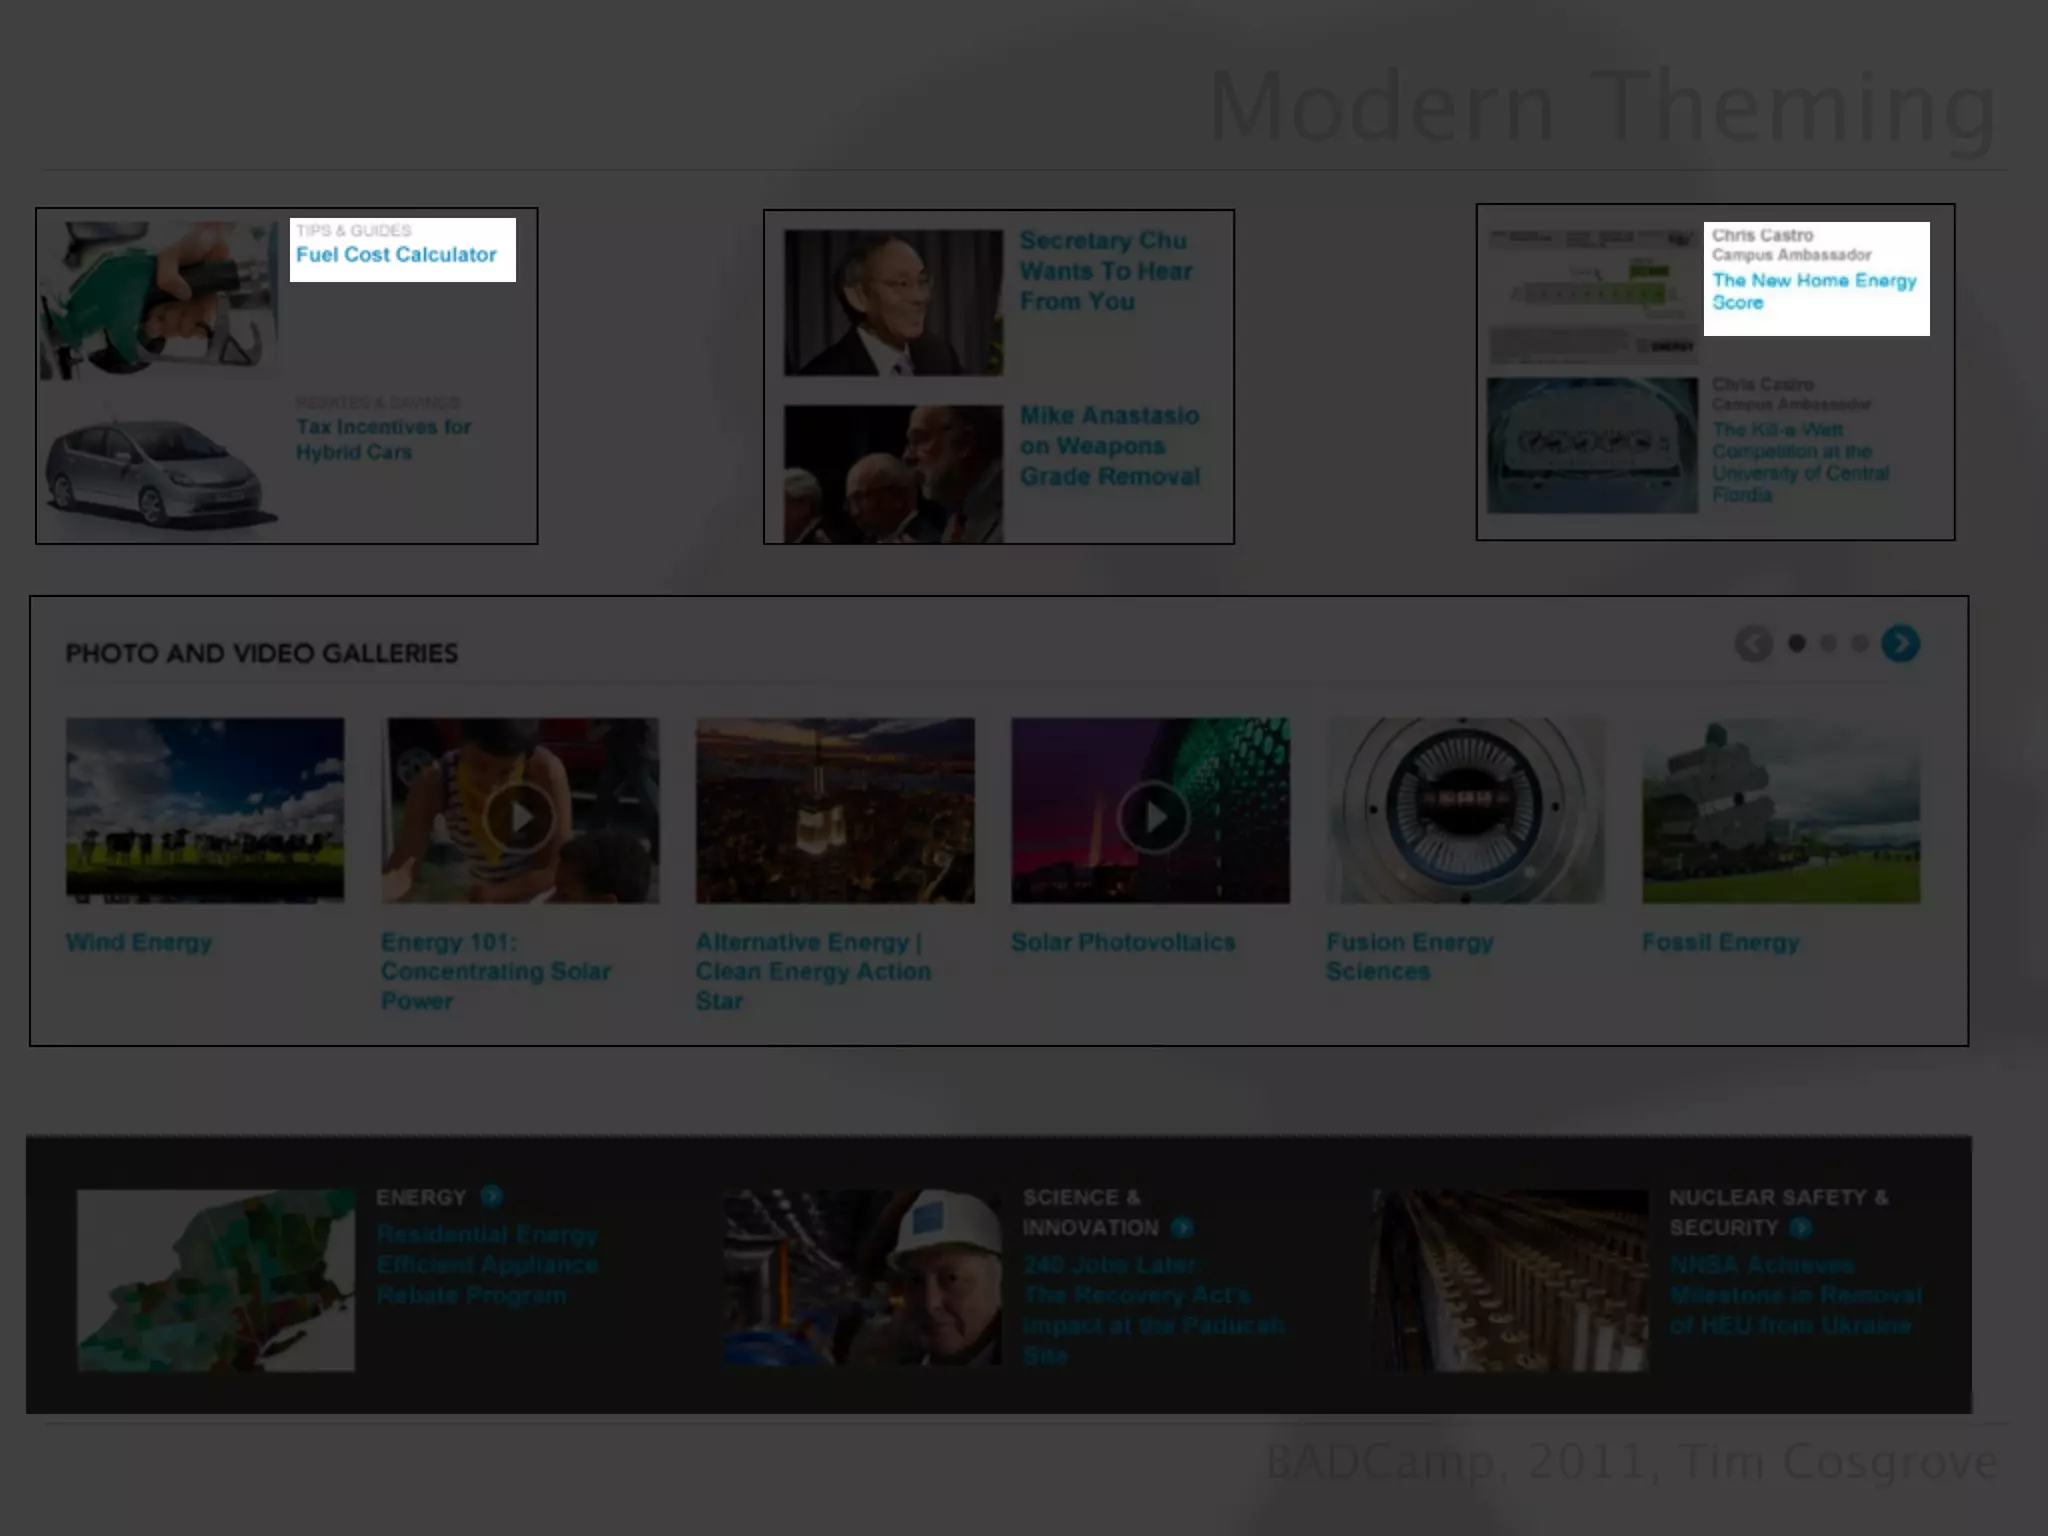The height and width of the screenshot is (1536, 2048).
Task: Open the Fossil Energy gallery thumbnail
Action: 1781,810
